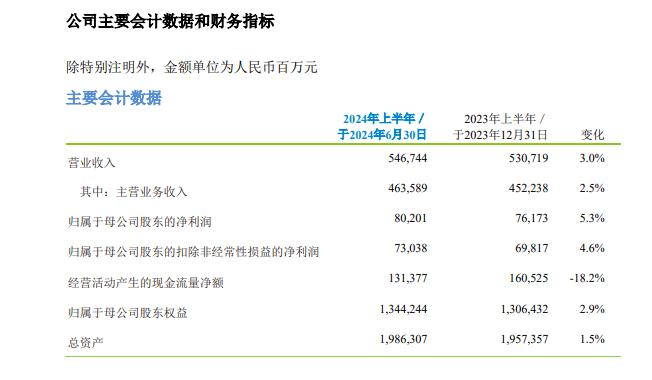
Task: Click the 2023年上半年 column header
Action: (500, 126)
